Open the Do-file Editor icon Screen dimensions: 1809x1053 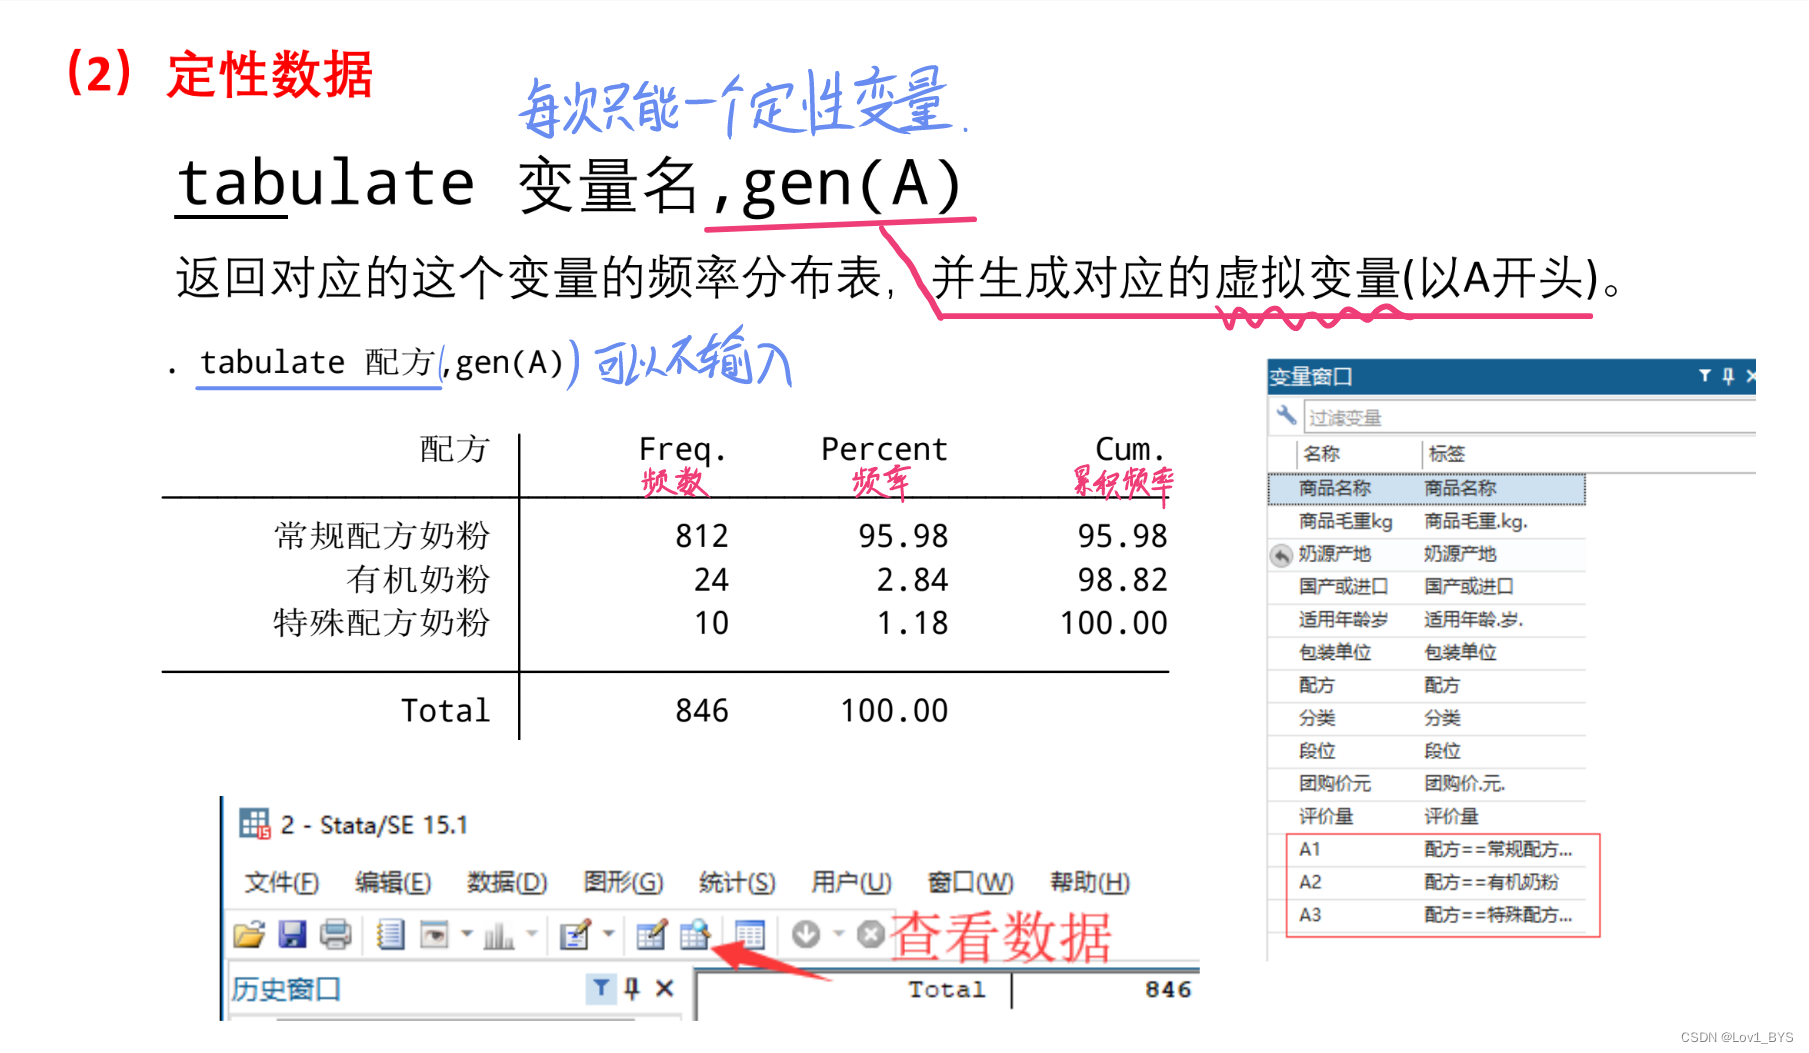573,933
